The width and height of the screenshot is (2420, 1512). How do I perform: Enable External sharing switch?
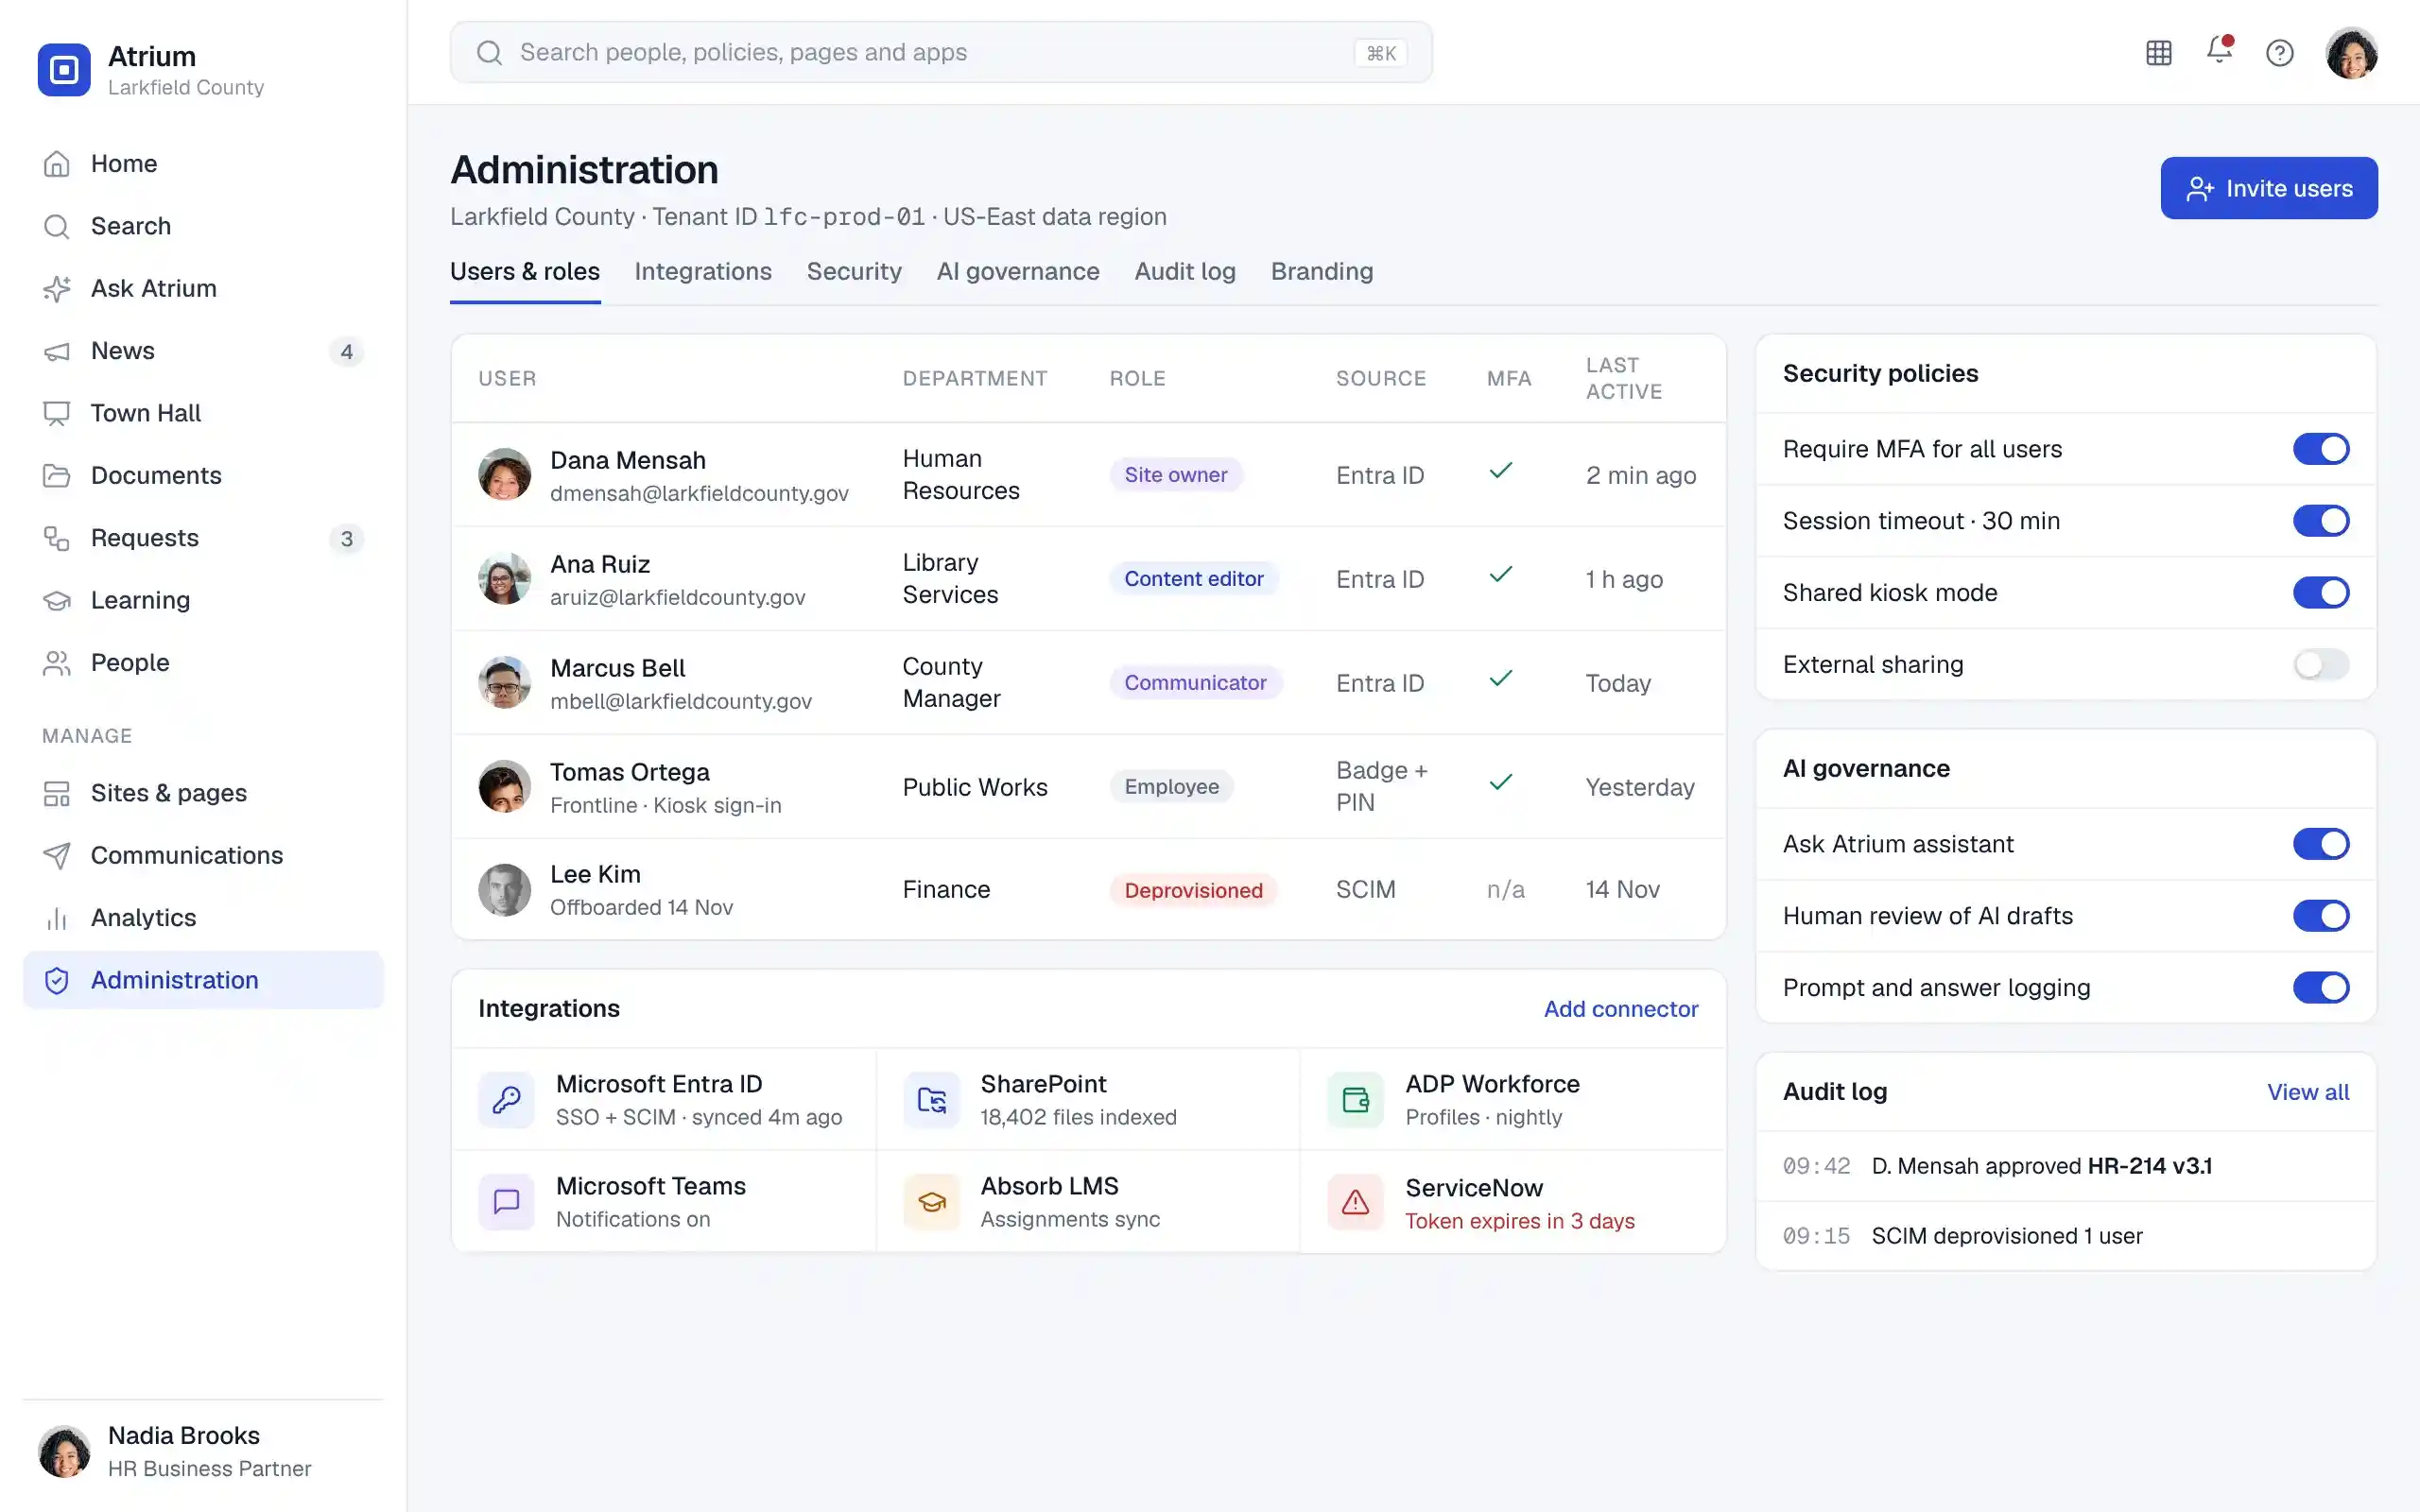point(2320,665)
